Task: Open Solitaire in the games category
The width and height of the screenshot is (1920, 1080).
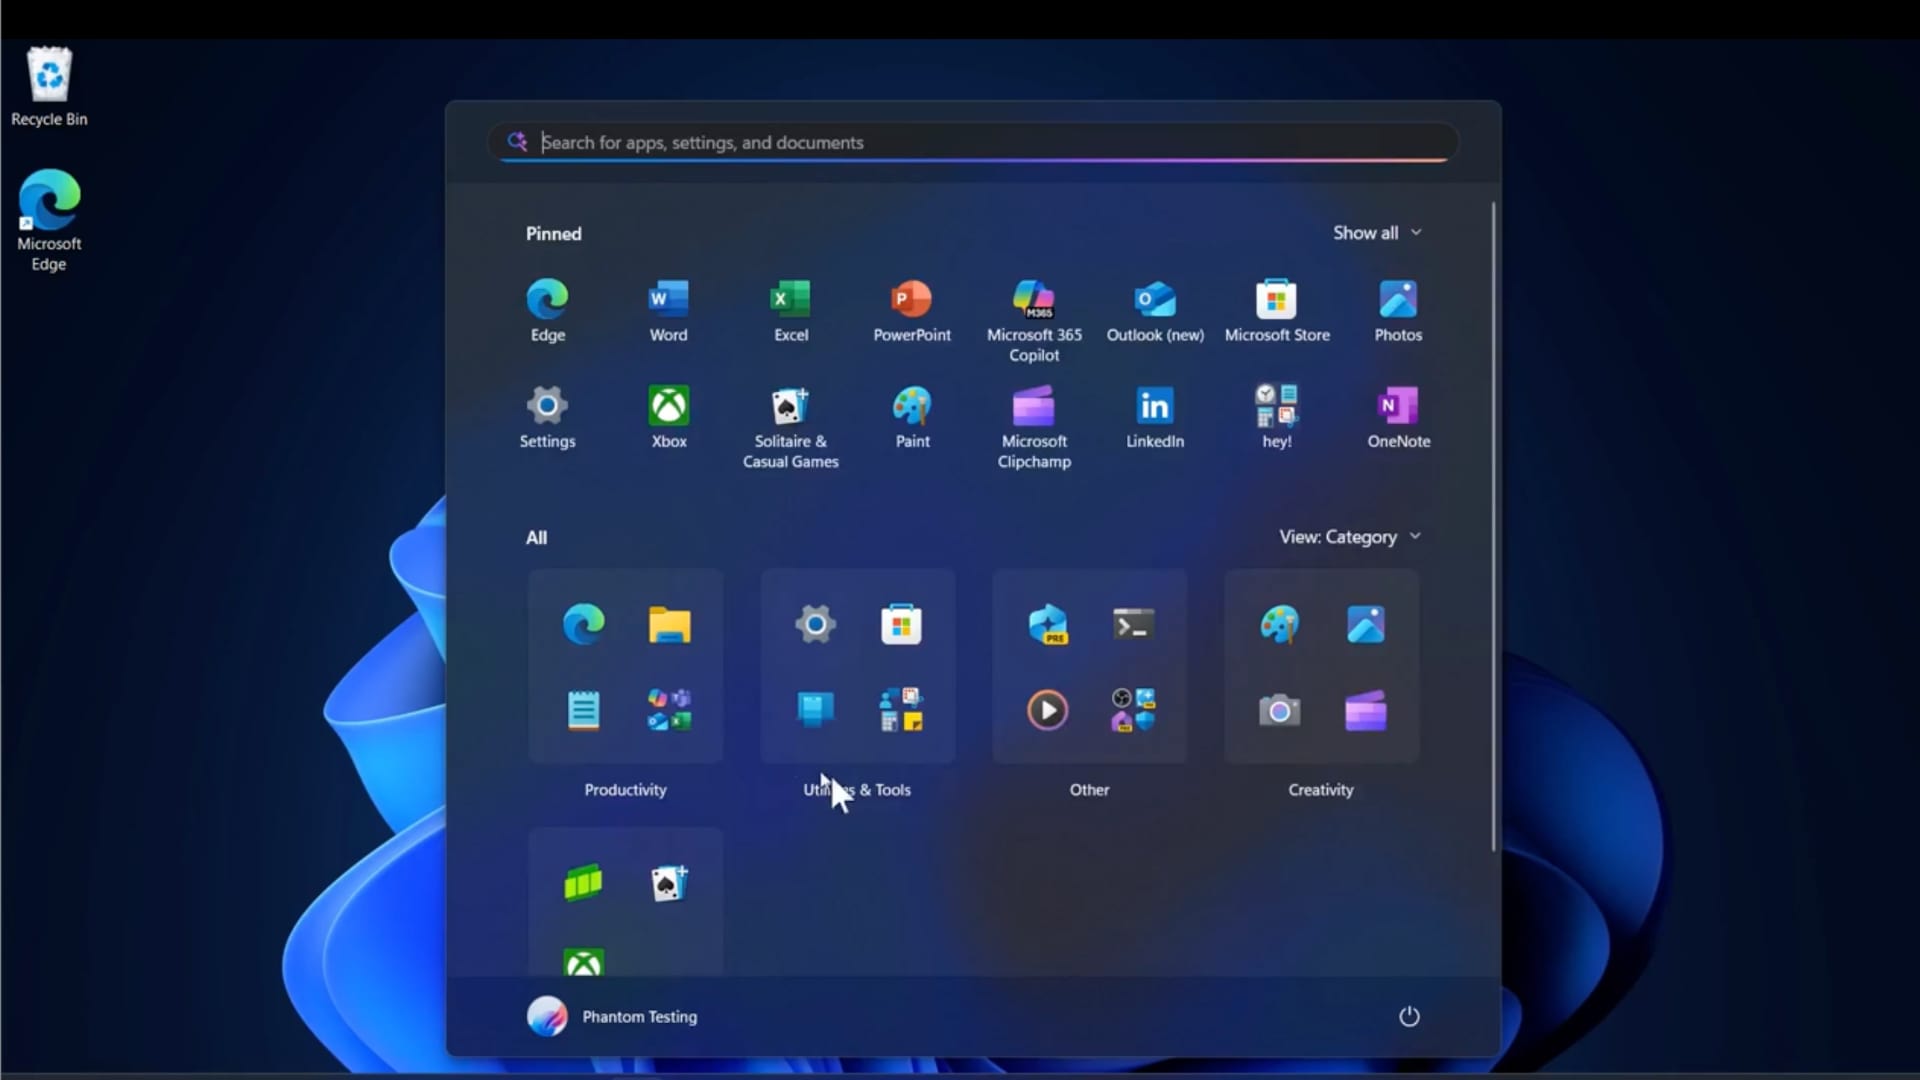Action: (x=669, y=883)
